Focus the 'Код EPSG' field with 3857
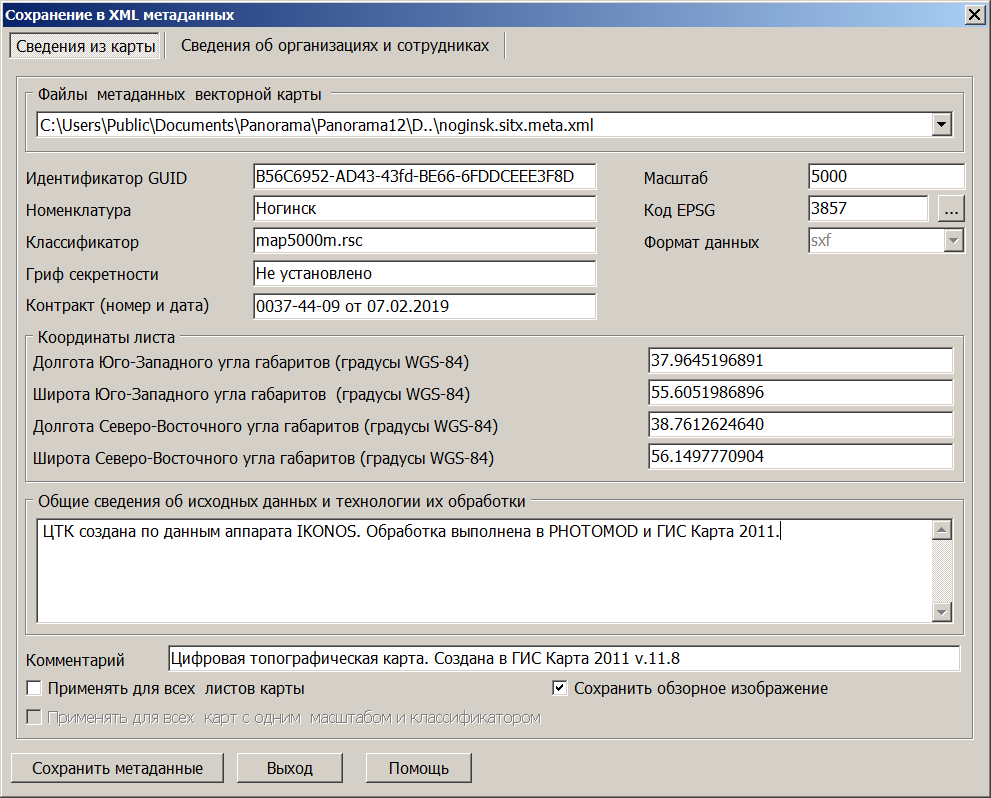Image resolution: width=991 pixels, height=798 pixels. (x=868, y=209)
